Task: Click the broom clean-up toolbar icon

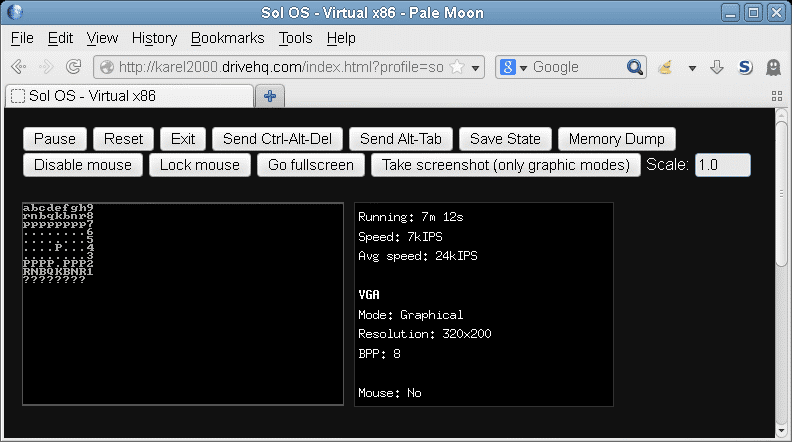Action: click(665, 67)
